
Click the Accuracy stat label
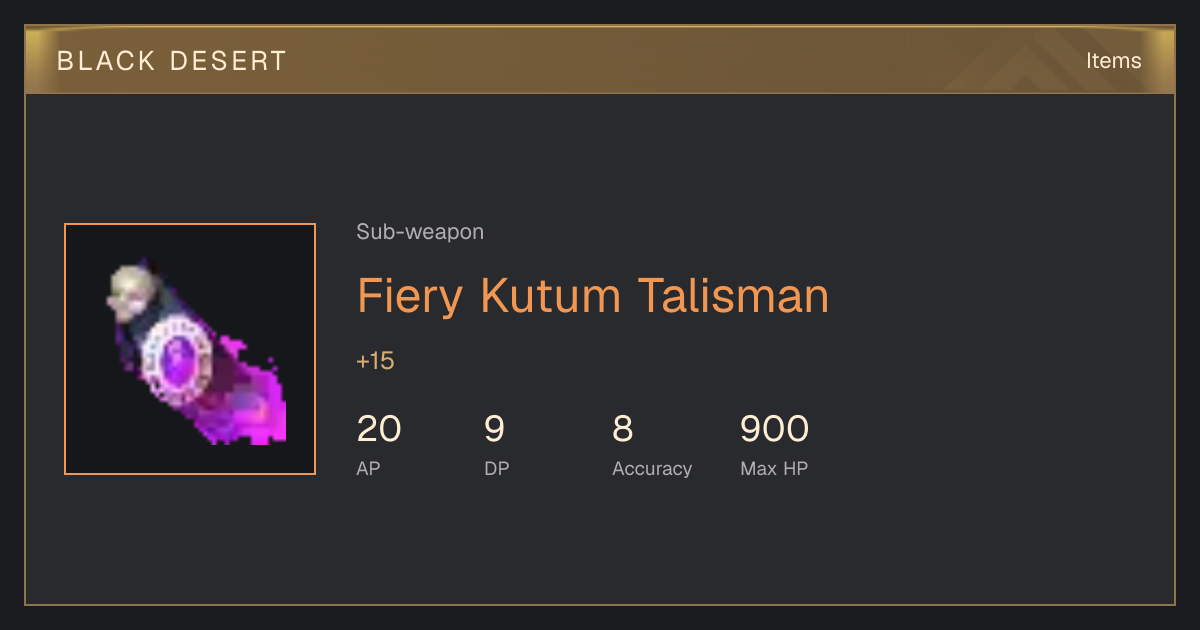coord(652,469)
